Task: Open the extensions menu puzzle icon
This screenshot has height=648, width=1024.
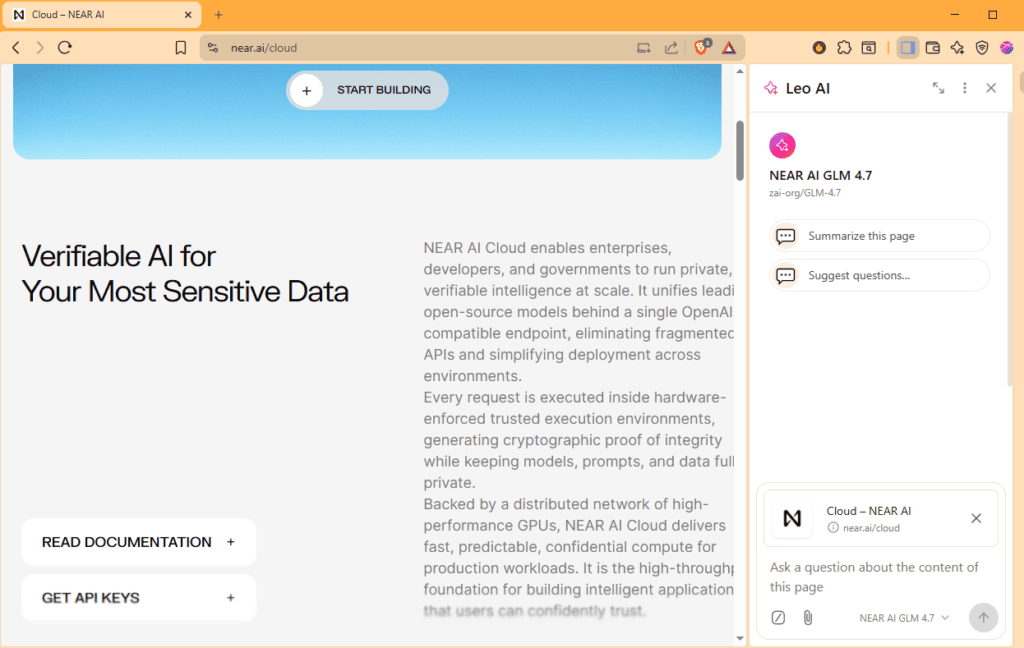Action: point(845,47)
